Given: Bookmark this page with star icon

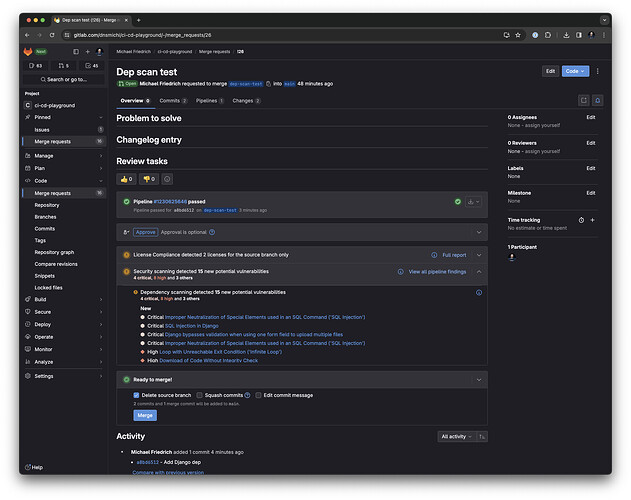Looking at the screenshot, I should (x=518, y=35).
